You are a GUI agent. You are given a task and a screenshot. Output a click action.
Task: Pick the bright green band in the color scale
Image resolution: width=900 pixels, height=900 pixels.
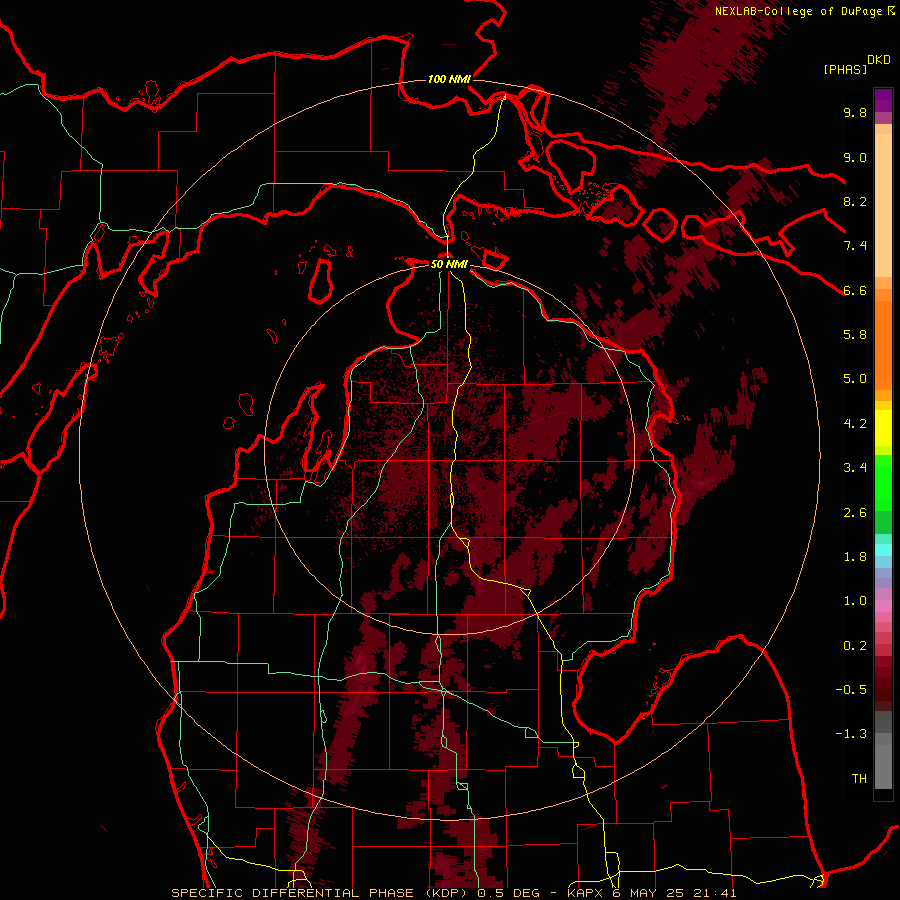pos(883,482)
